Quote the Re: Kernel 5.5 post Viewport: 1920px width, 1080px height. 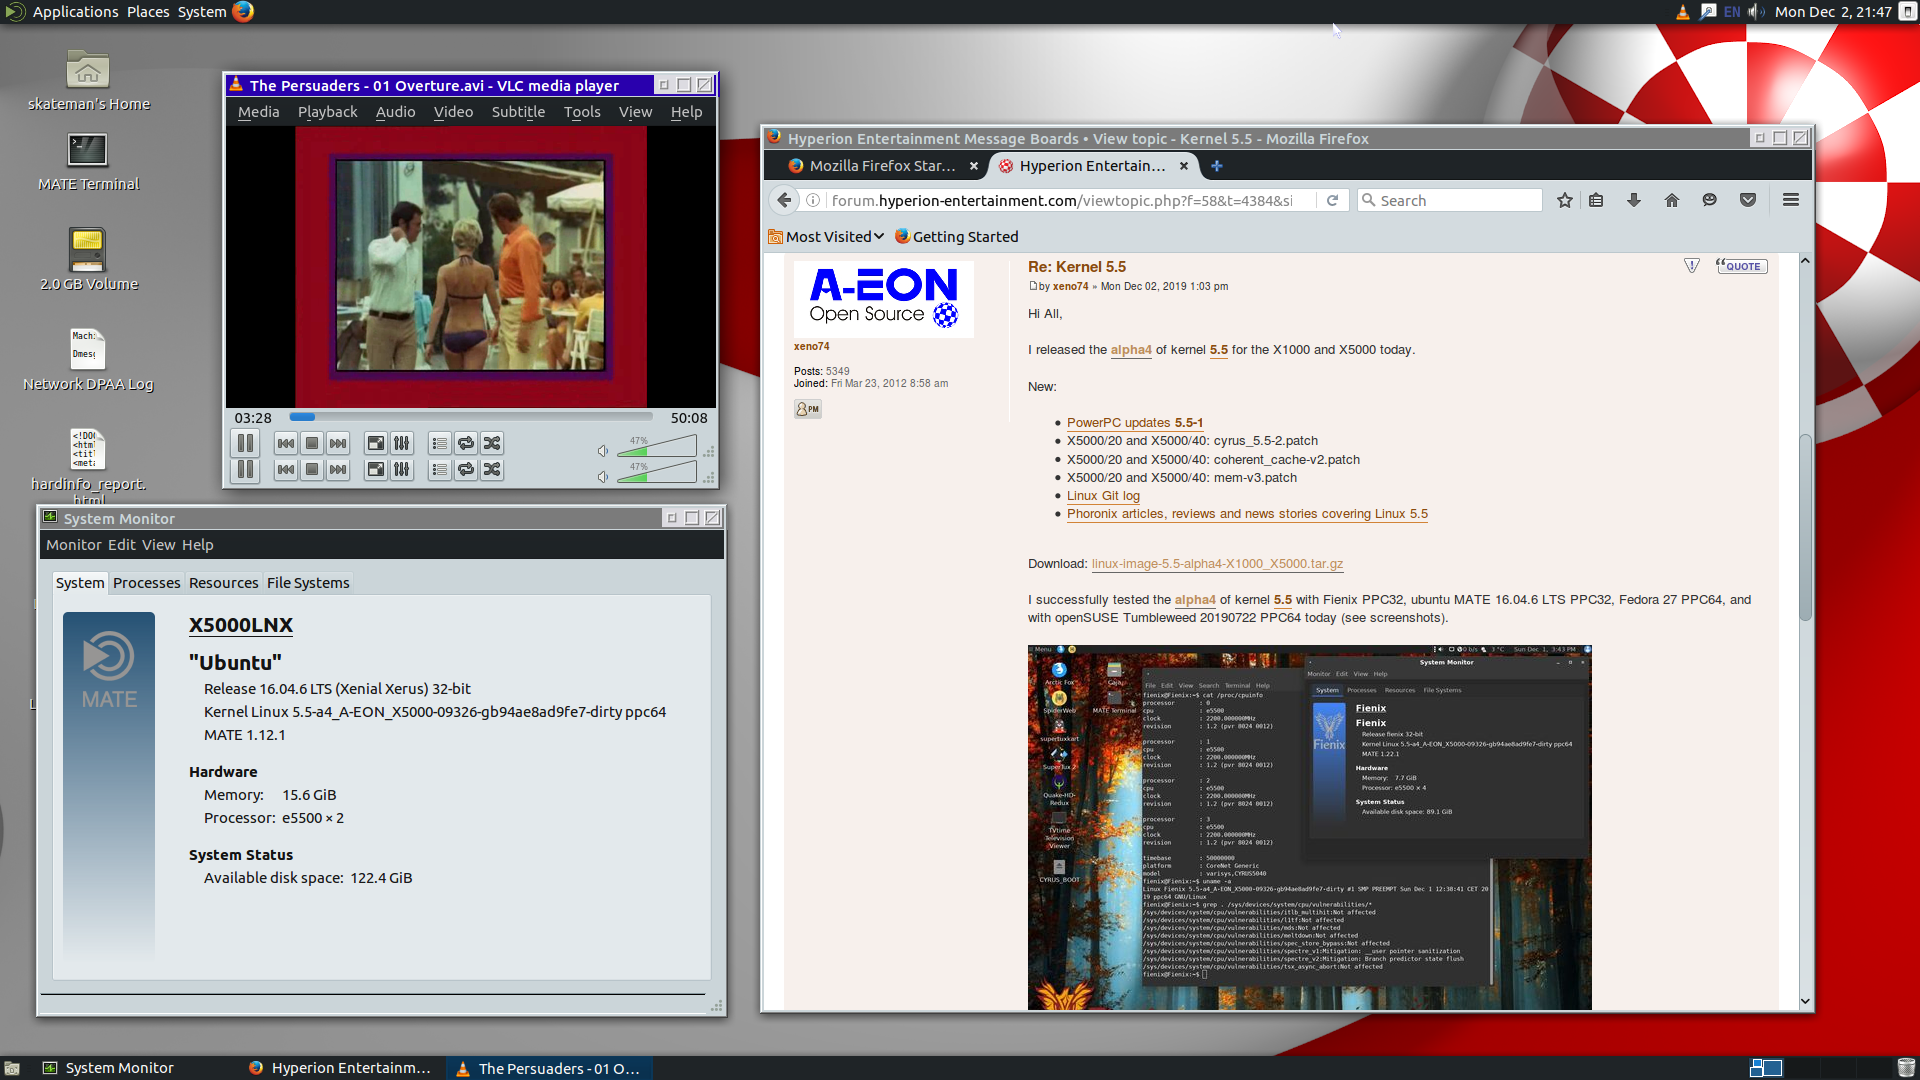[x=1742, y=266]
